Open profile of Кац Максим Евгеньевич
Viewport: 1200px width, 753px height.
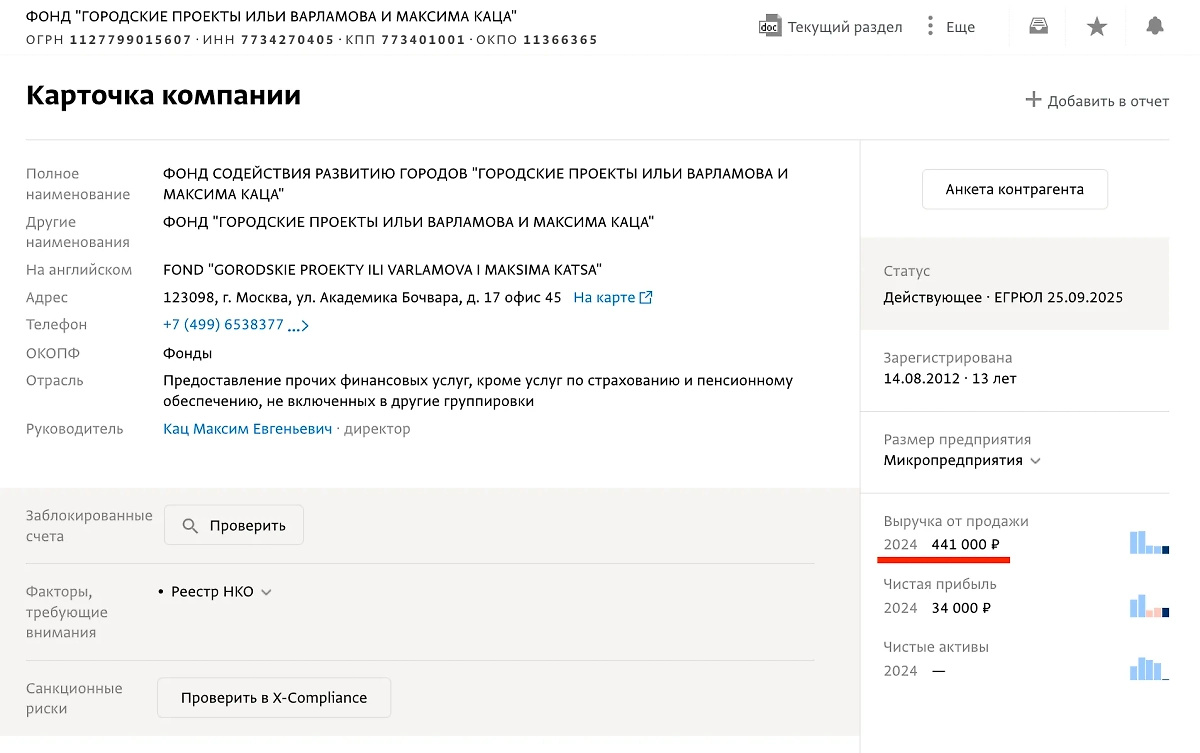[x=247, y=428]
